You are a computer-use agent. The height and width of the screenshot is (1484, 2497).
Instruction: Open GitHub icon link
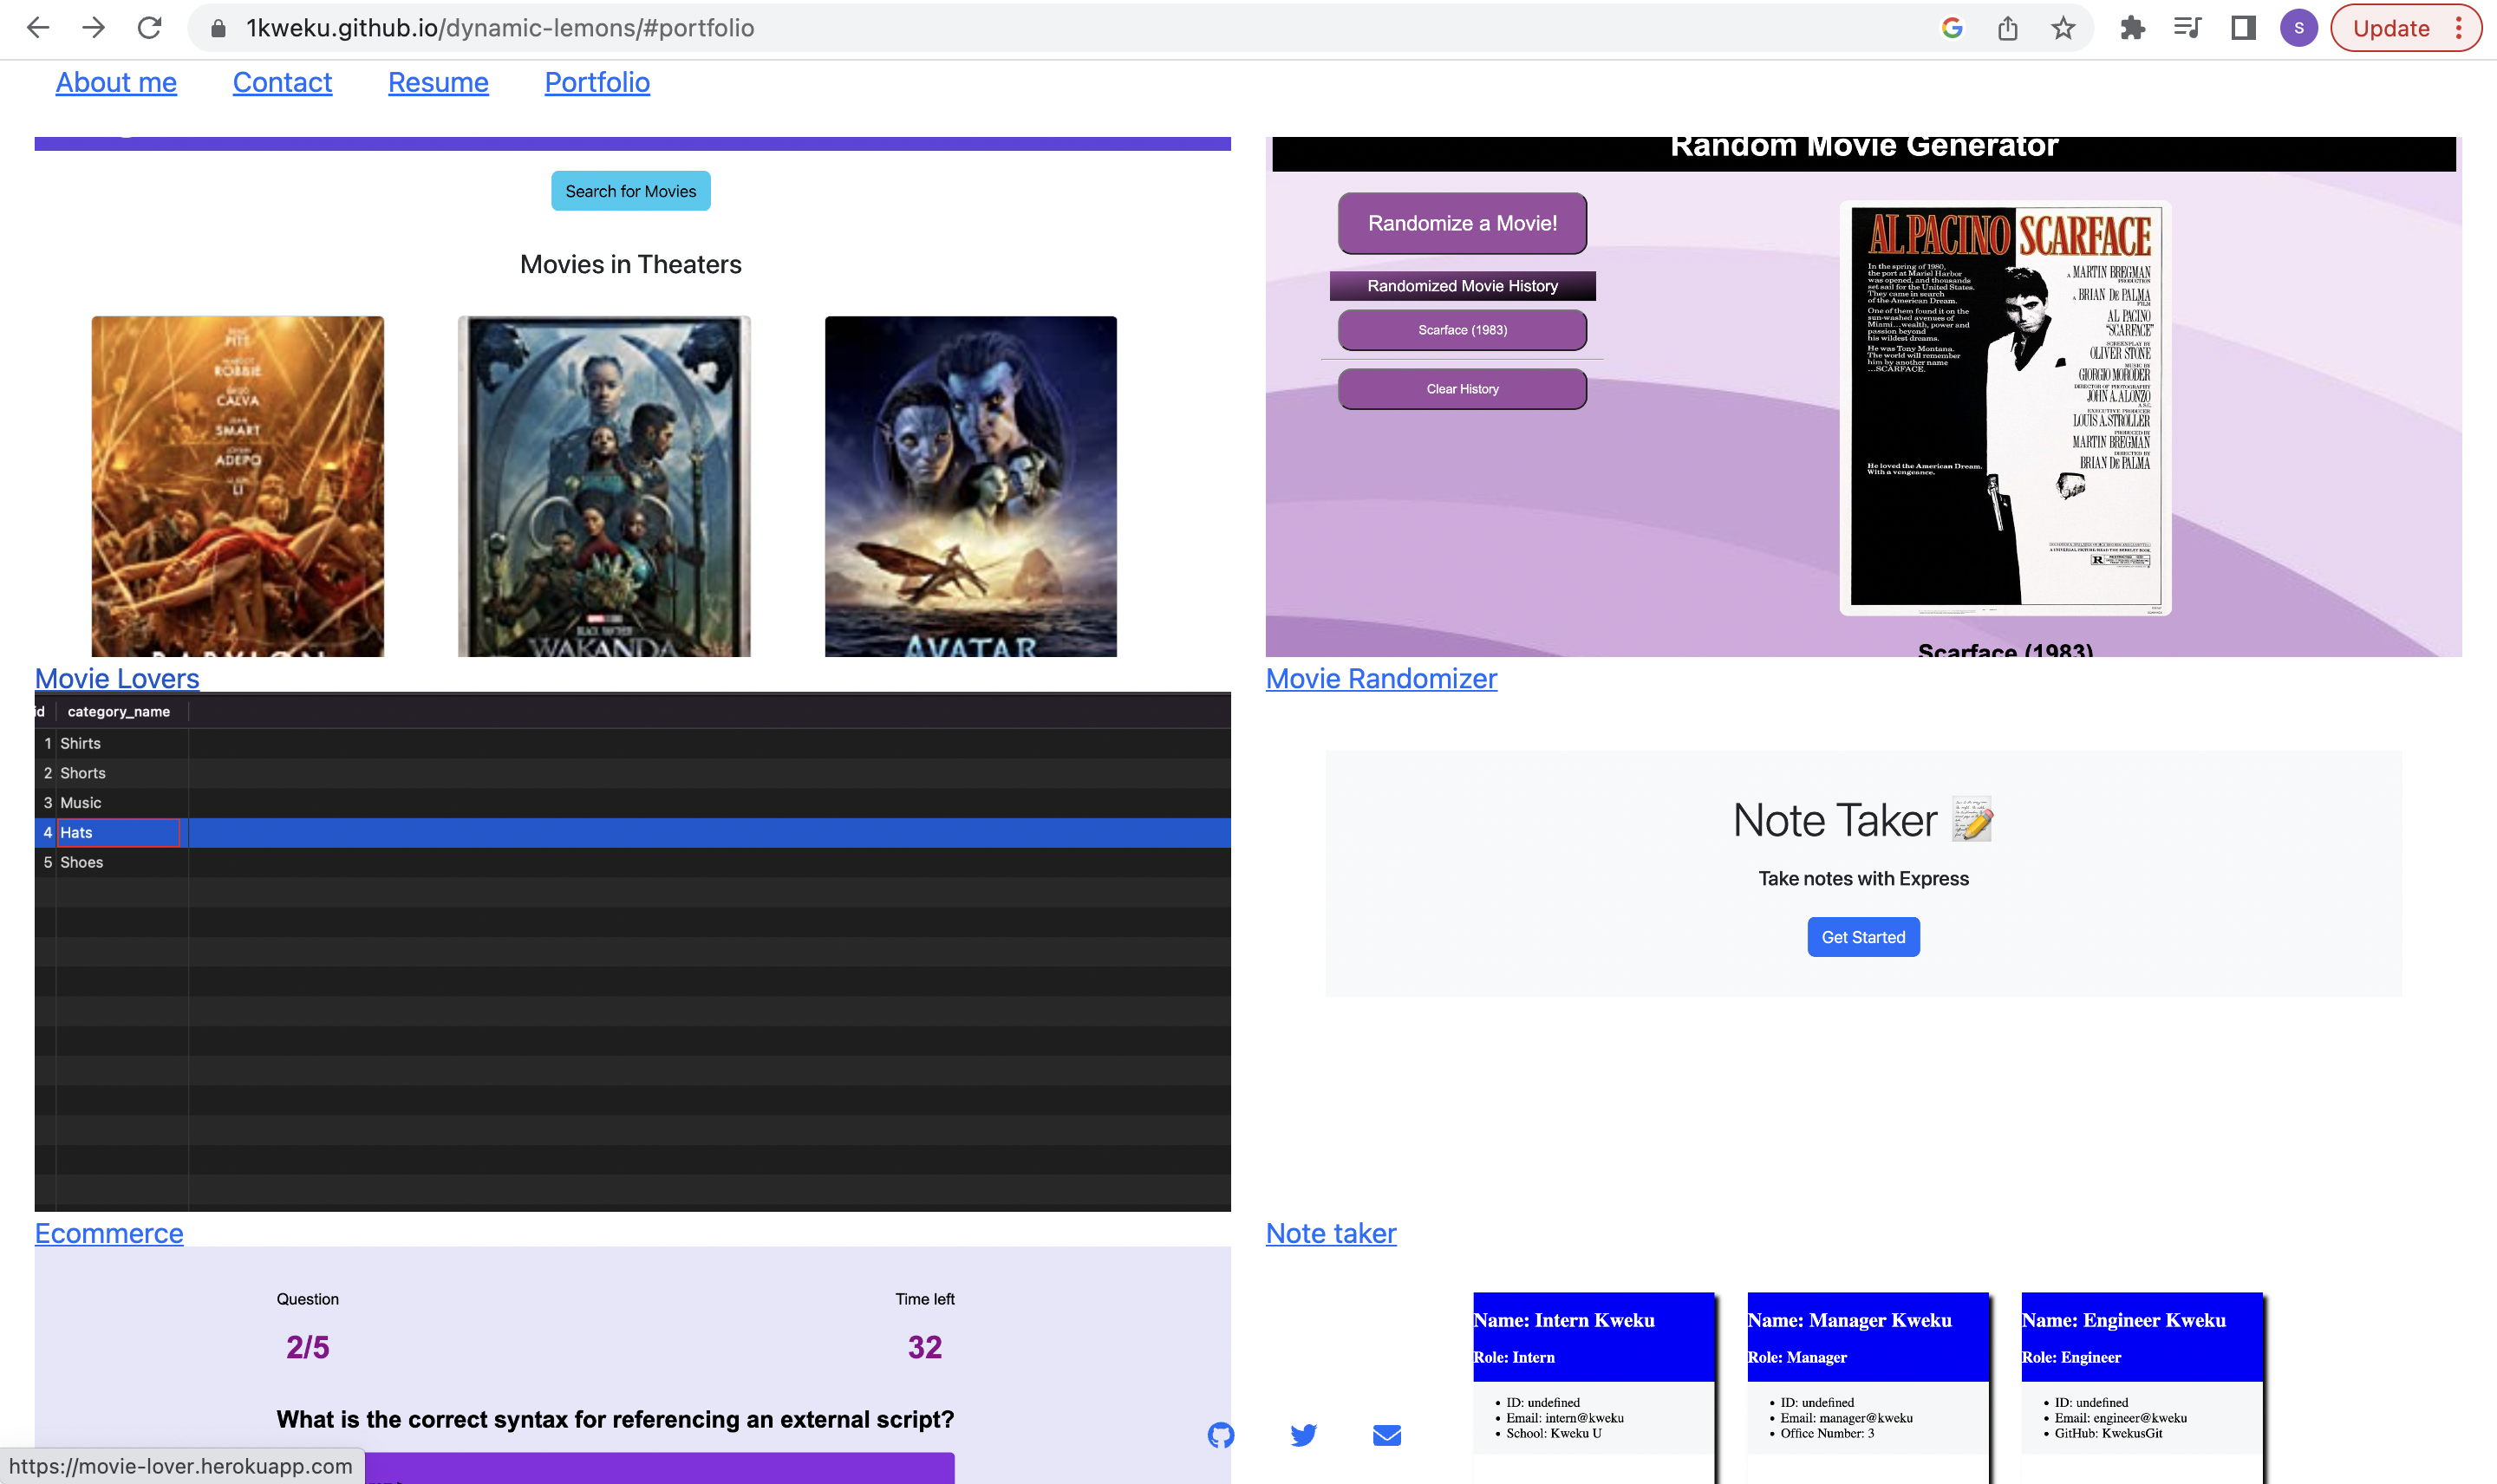[1221, 1436]
